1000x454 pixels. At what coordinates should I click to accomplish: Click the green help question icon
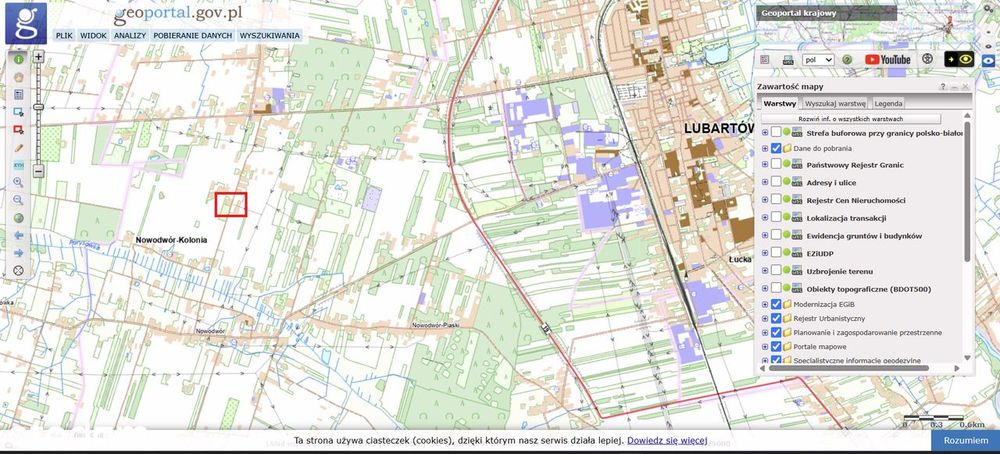click(847, 59)
